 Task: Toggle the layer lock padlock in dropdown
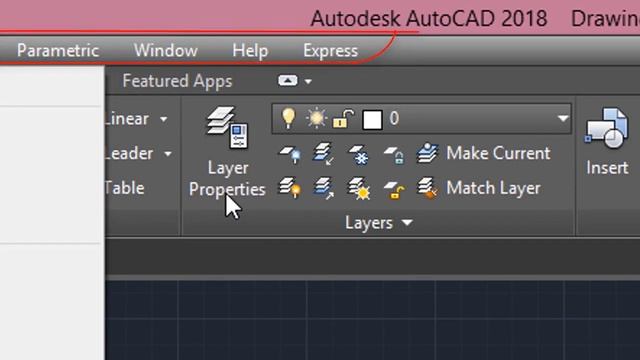pyautogui.click(x=343, y=119)
